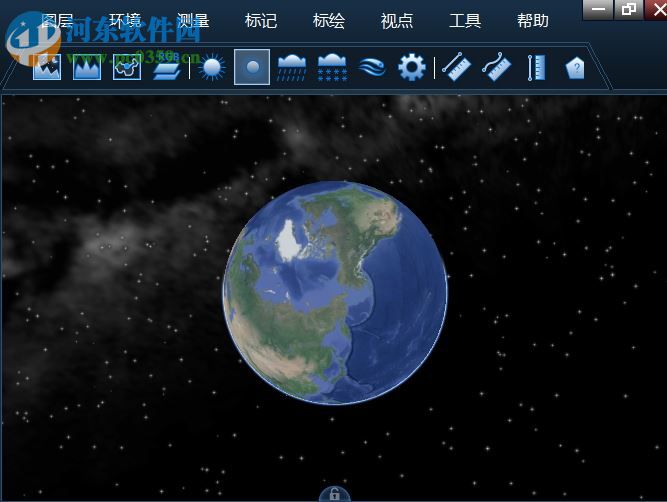Viewport: 667px width, 502px height.
Task: Select the curved path distance ruler tool
Action: tap(496, 67)
